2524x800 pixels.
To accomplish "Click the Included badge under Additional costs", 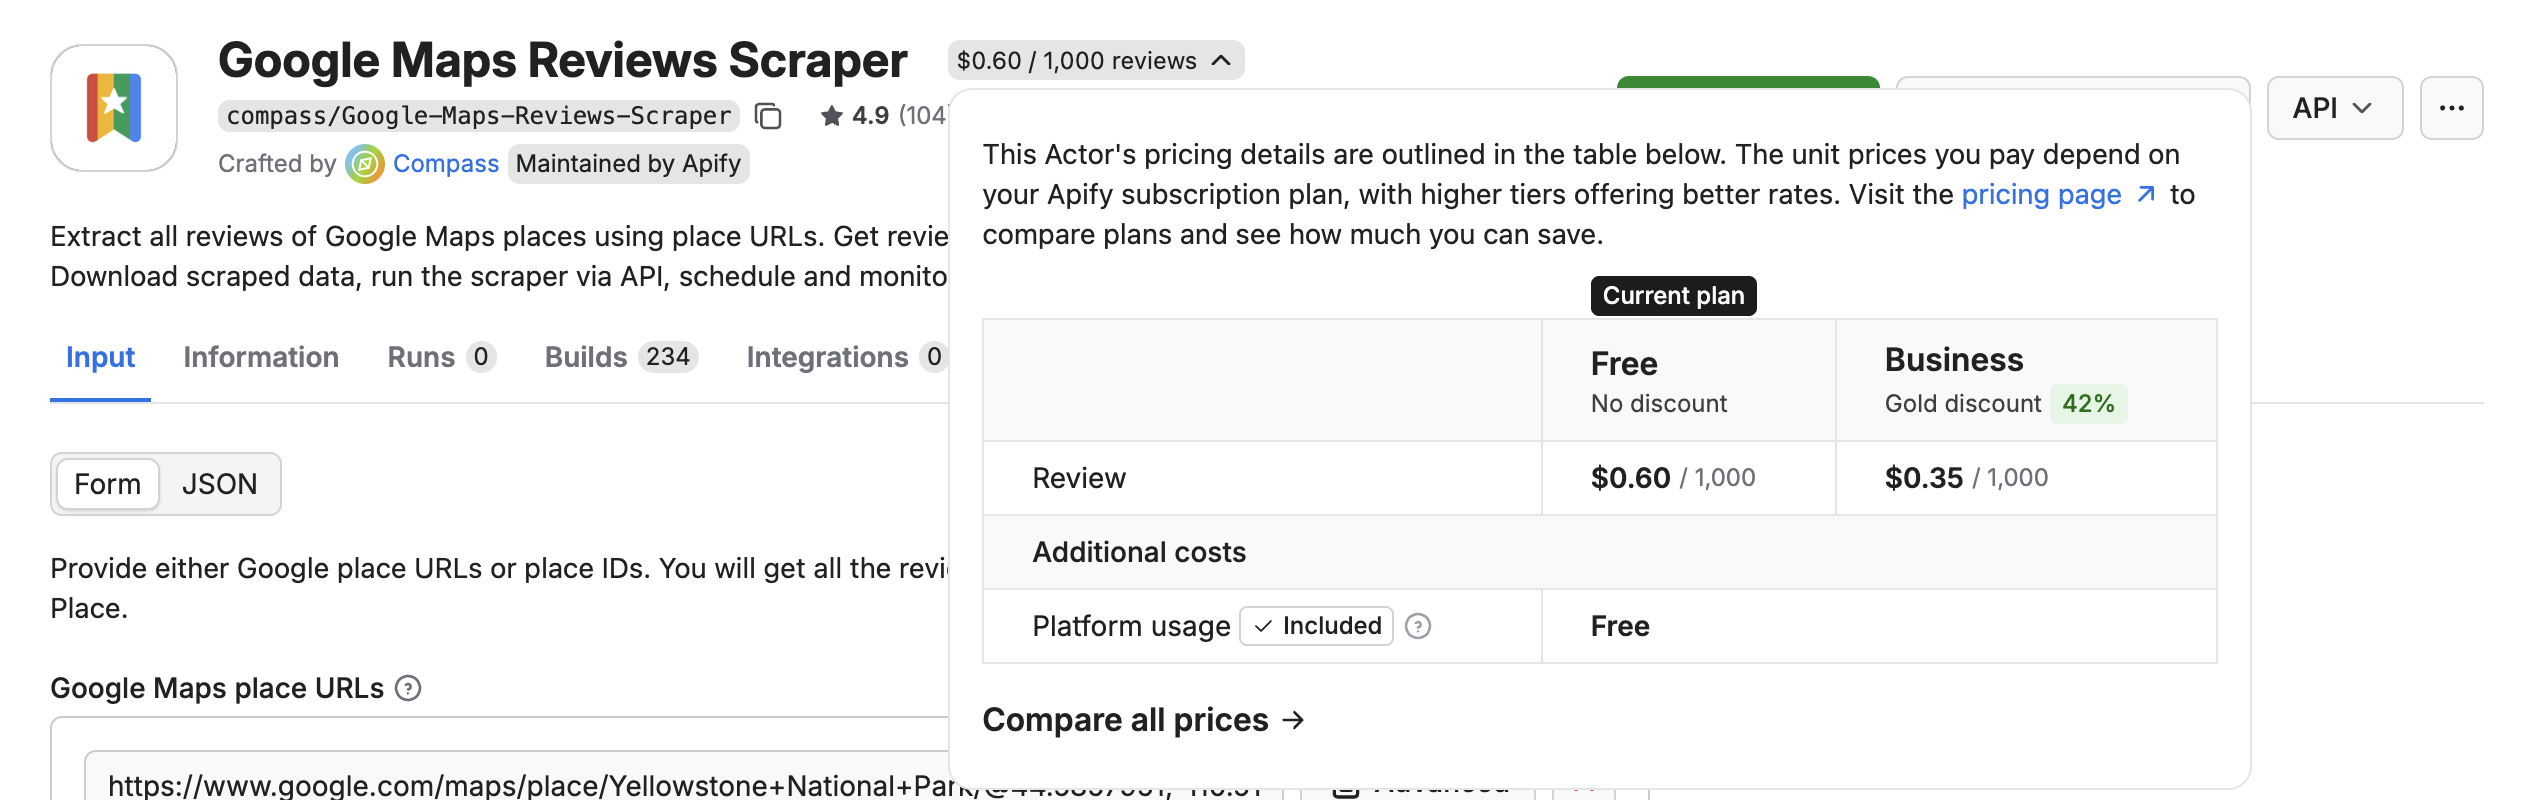I will tap(1315, 626).
